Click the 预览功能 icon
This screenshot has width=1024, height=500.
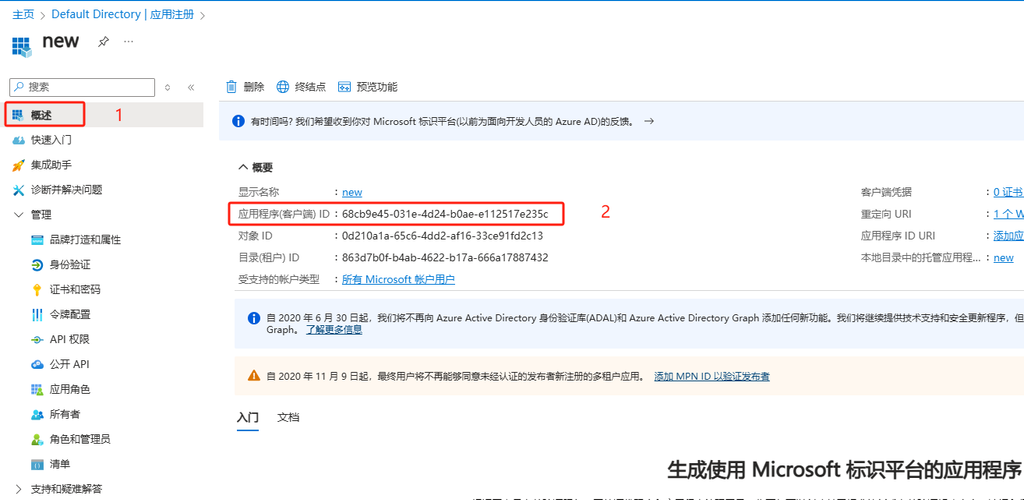[345, 87]
